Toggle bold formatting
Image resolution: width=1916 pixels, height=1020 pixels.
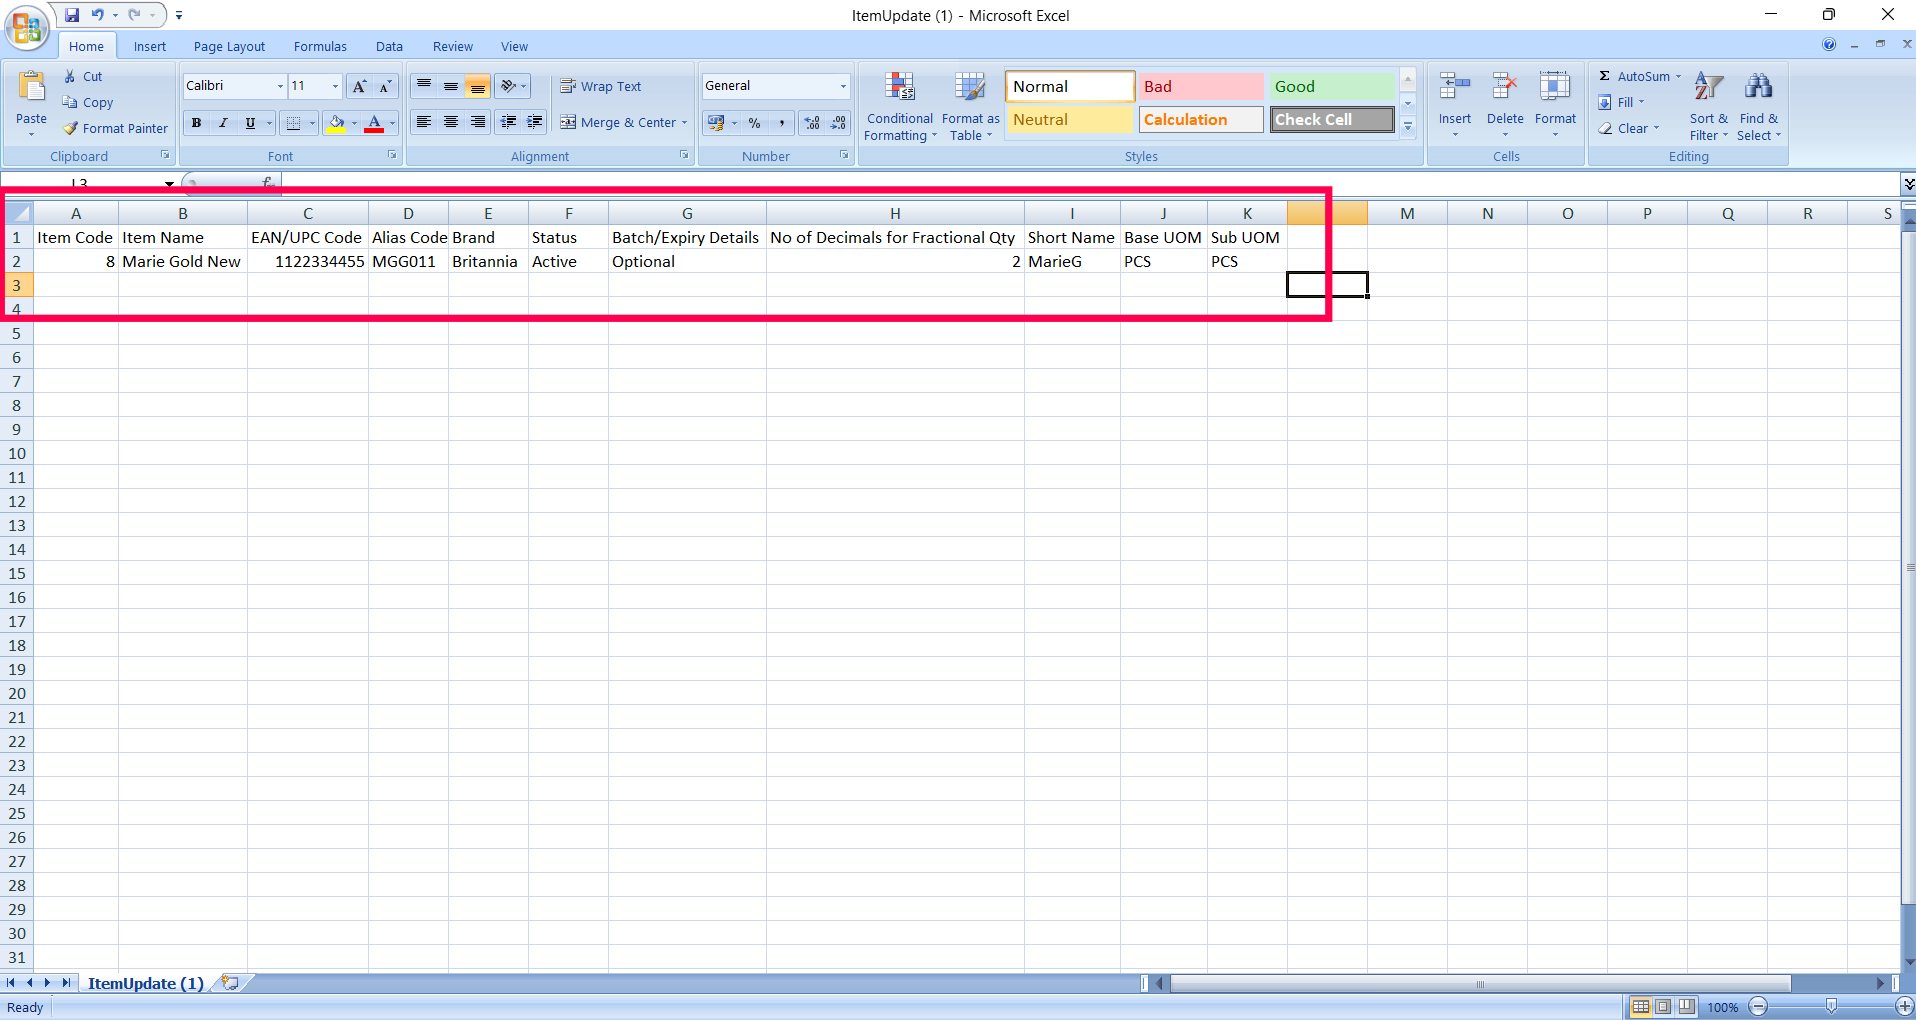[x=196, y=123]
